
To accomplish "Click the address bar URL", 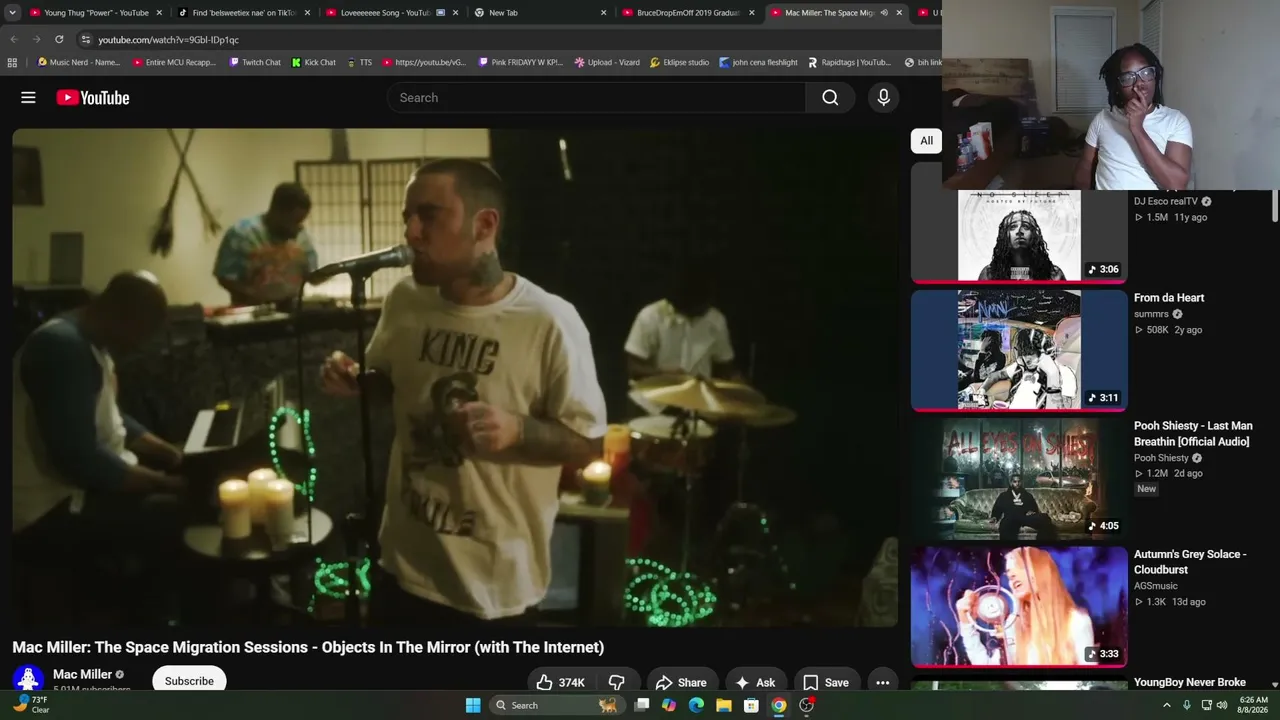I will 169,40.
